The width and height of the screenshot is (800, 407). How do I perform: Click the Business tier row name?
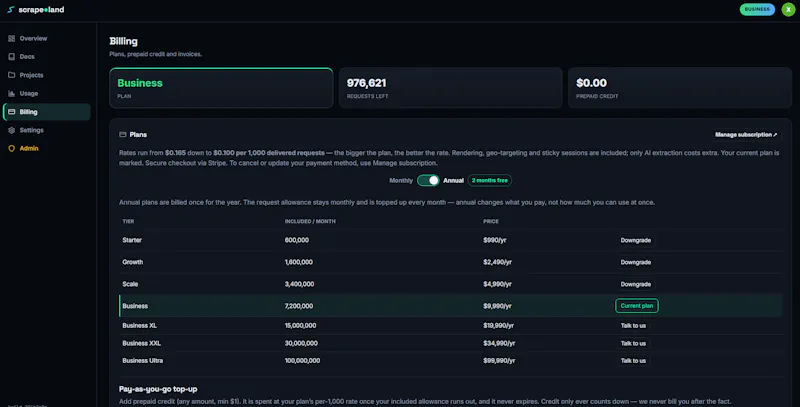pos(135,306)
